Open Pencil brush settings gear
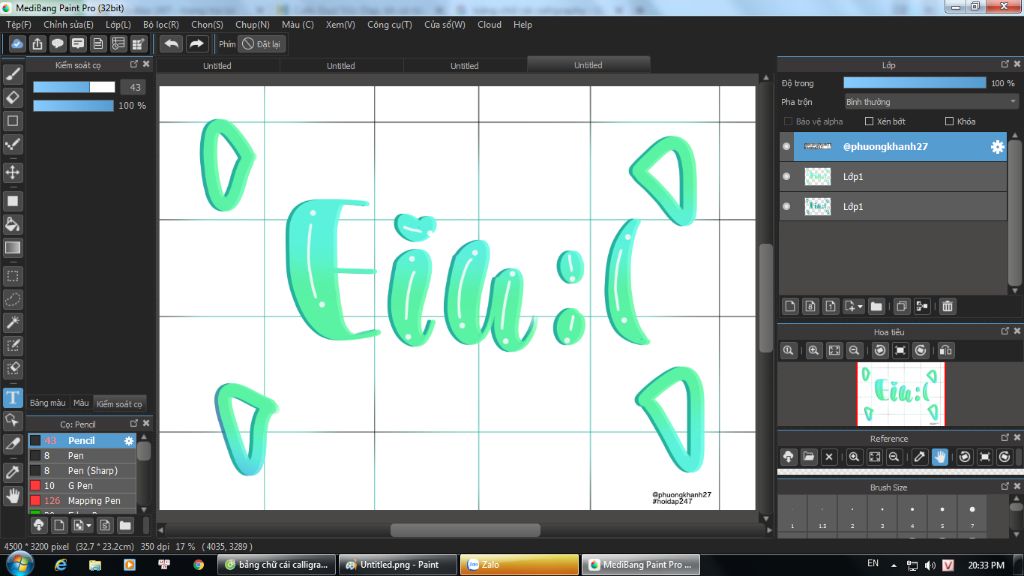 coord(129,441)
